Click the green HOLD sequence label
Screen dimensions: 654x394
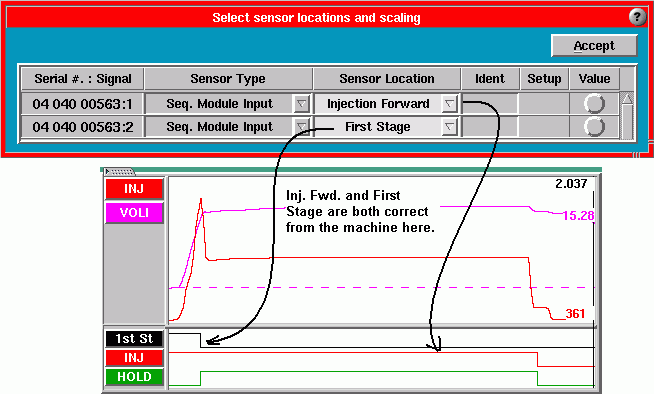click(x=134, y=376)
